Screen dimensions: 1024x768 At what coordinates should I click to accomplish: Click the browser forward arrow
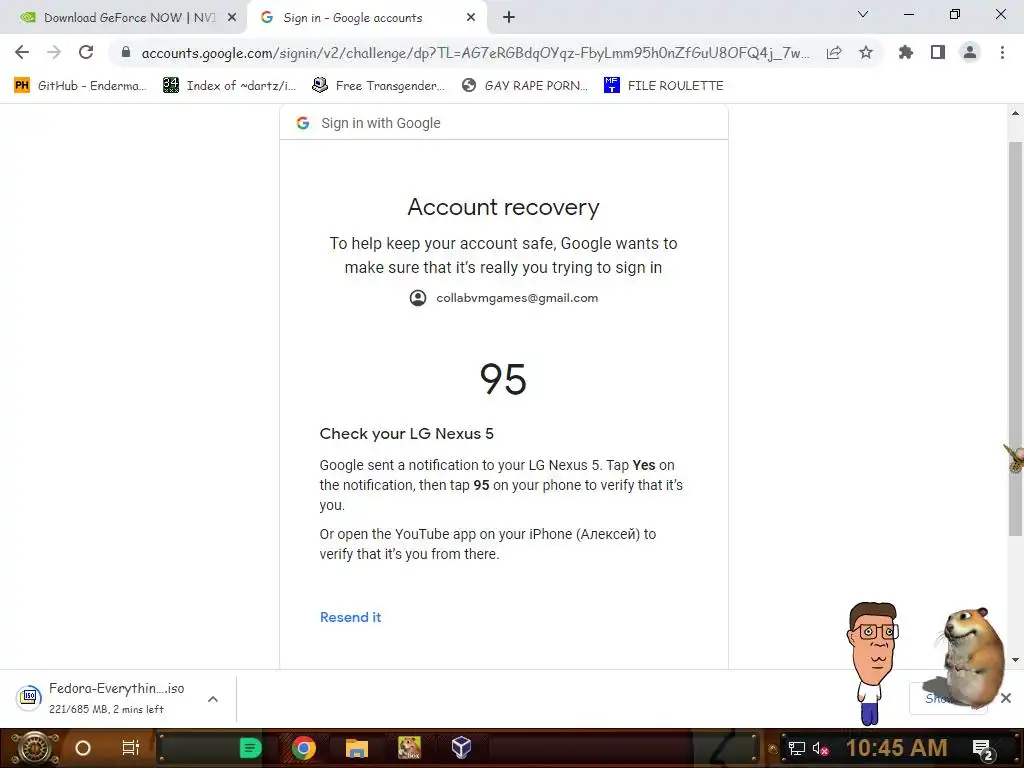coord(54,52)
